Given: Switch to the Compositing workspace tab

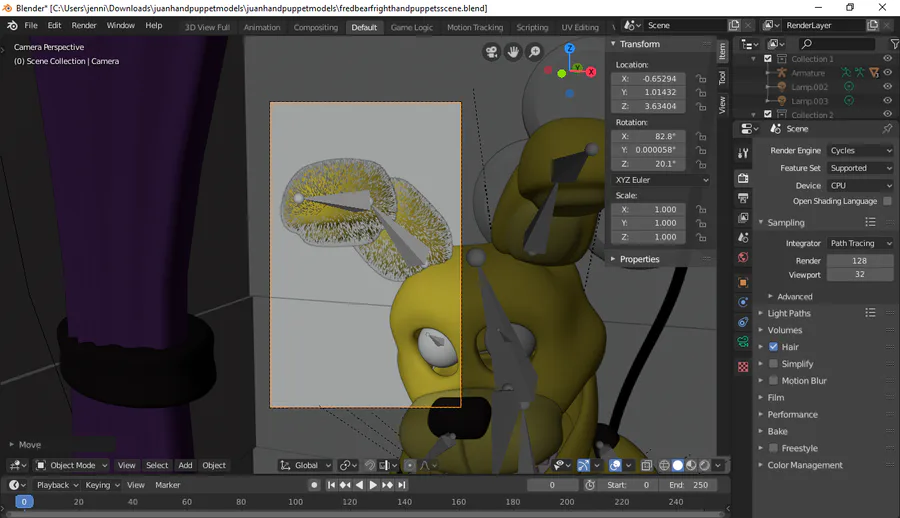Looking at the screenshot, I should pyautogui.click(x=316, y=27).
